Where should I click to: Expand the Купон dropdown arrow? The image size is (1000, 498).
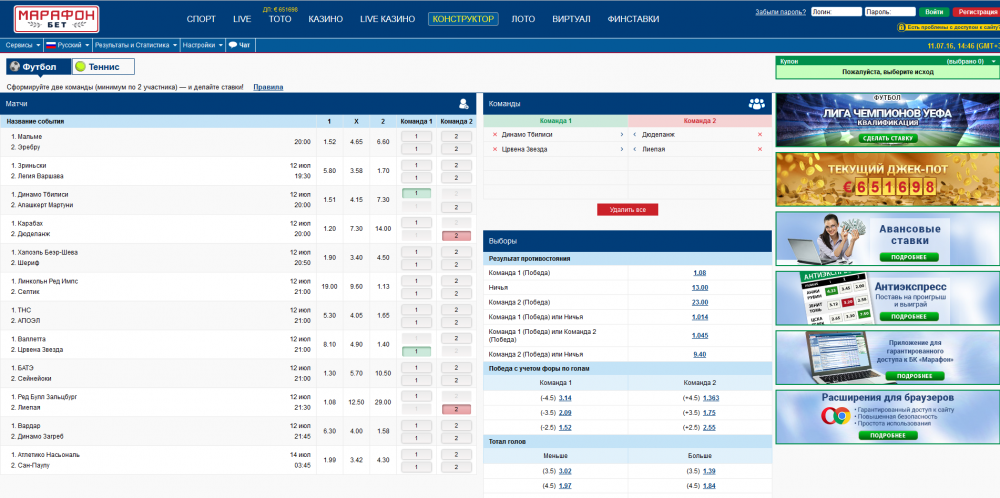(993, 61)
